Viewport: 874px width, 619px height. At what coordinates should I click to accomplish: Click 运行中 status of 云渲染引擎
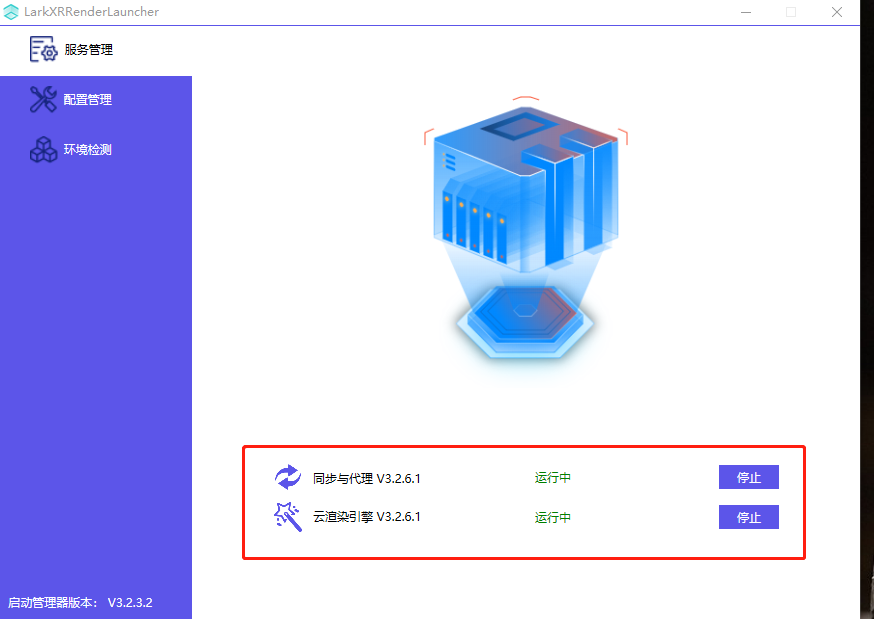pos(552,518)
